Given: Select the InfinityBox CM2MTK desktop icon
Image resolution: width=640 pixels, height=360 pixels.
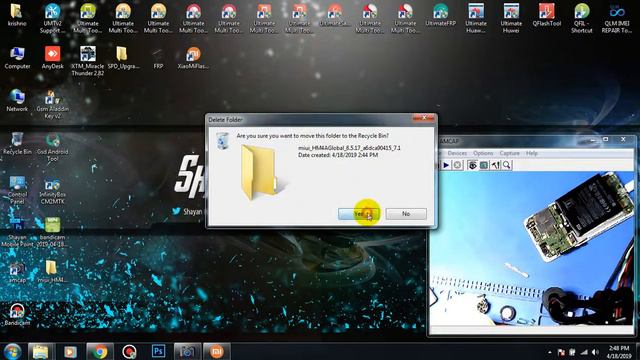Looking at the screenshot, I should [x=52, y=192].
